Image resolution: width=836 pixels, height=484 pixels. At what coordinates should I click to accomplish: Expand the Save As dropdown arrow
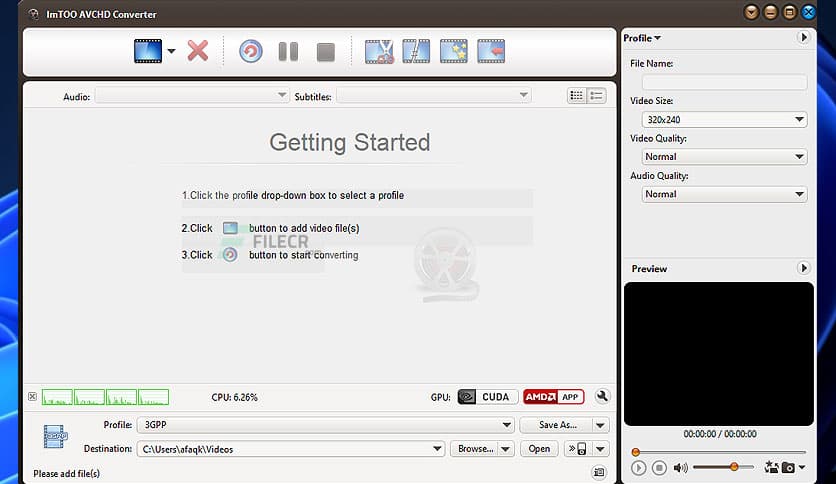point(600,425)
